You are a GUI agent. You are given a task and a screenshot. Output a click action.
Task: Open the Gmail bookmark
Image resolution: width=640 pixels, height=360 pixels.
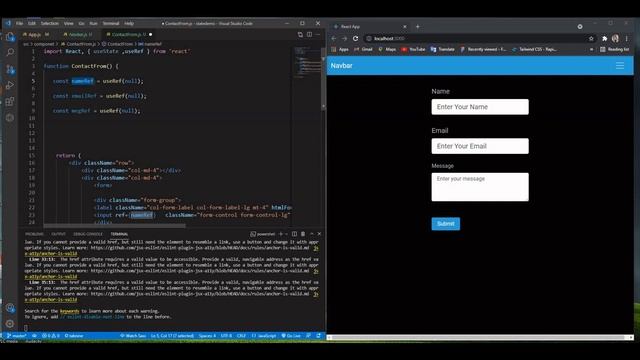[x=363, y=49]
